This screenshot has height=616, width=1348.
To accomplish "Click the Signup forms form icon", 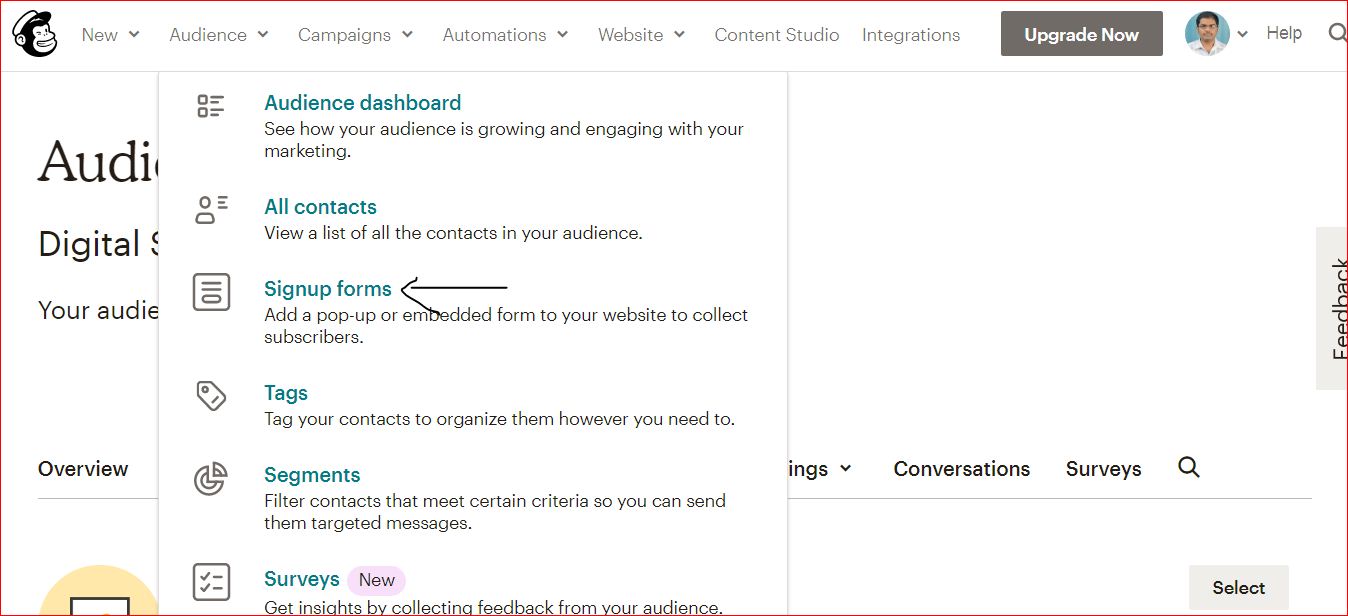I will (x=211, y=292).
